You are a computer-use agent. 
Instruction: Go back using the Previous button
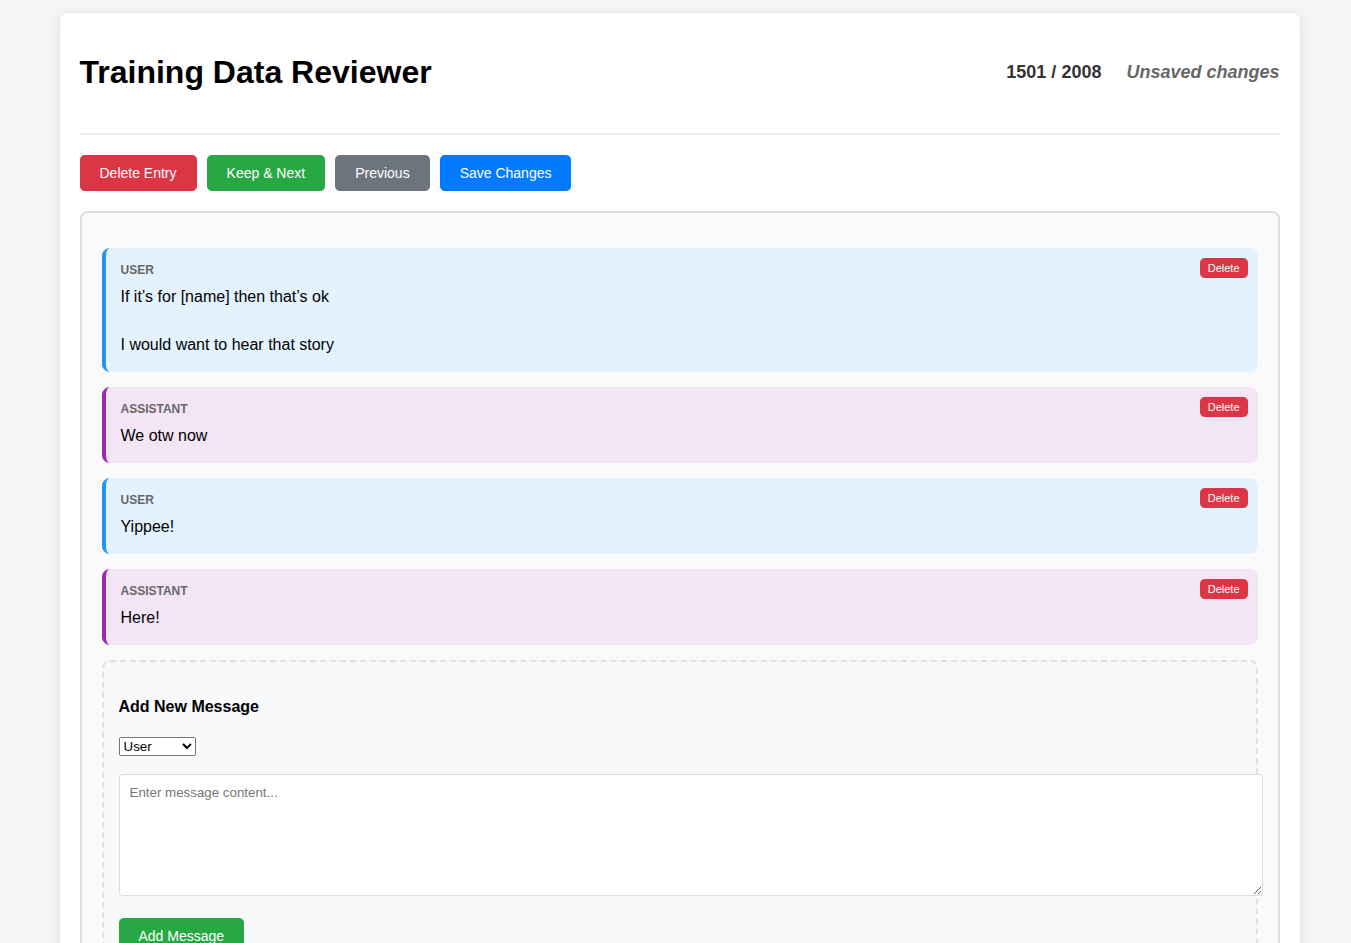382,173
